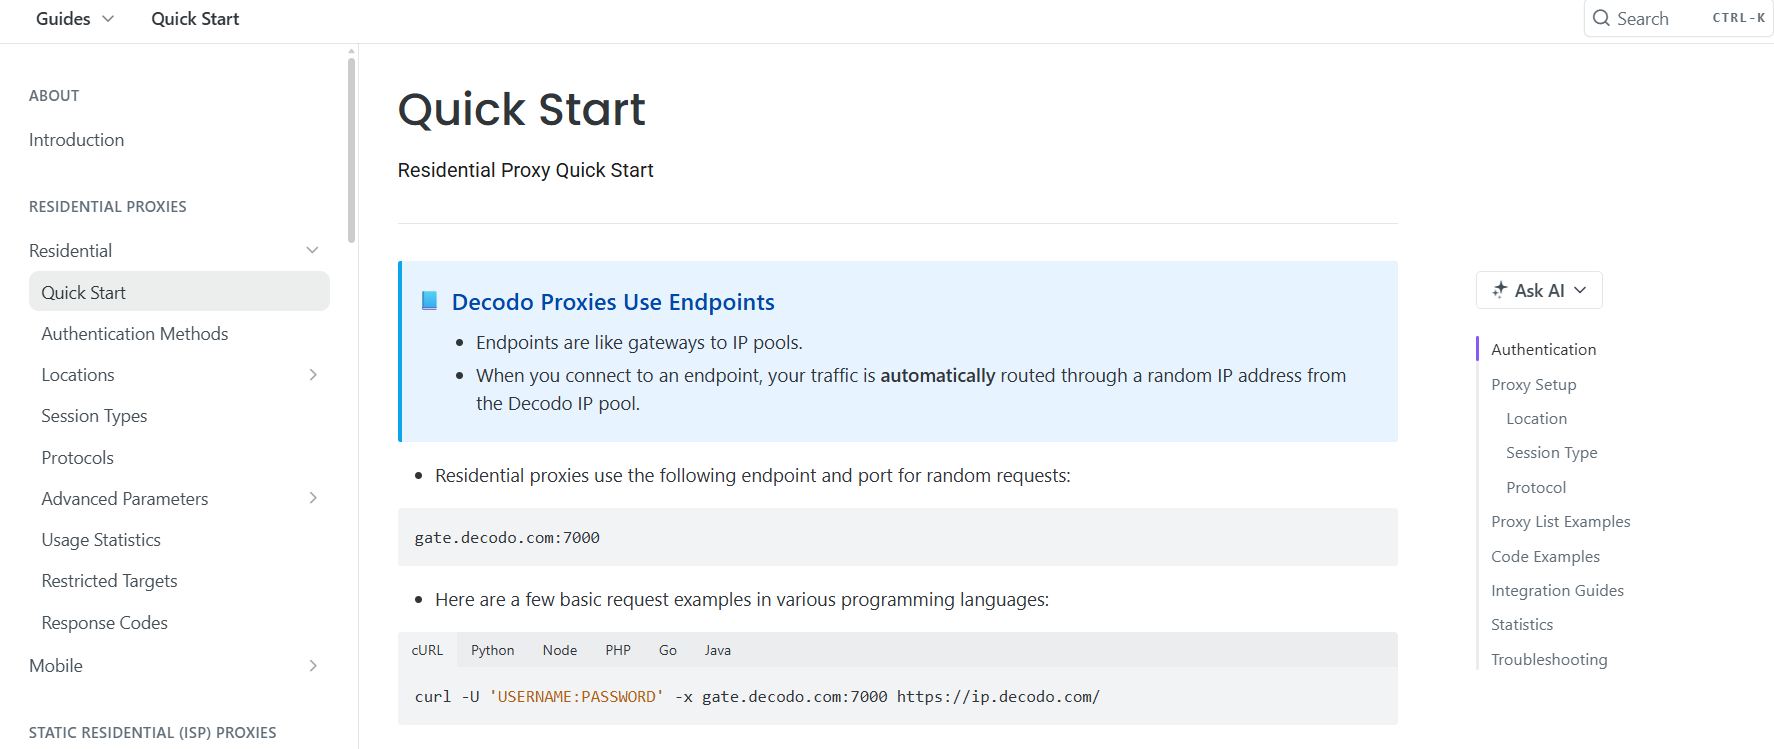Screen dimensions: 1774x749
Task: Expand the Mobile section arrow
Action: tap(313, 666)
